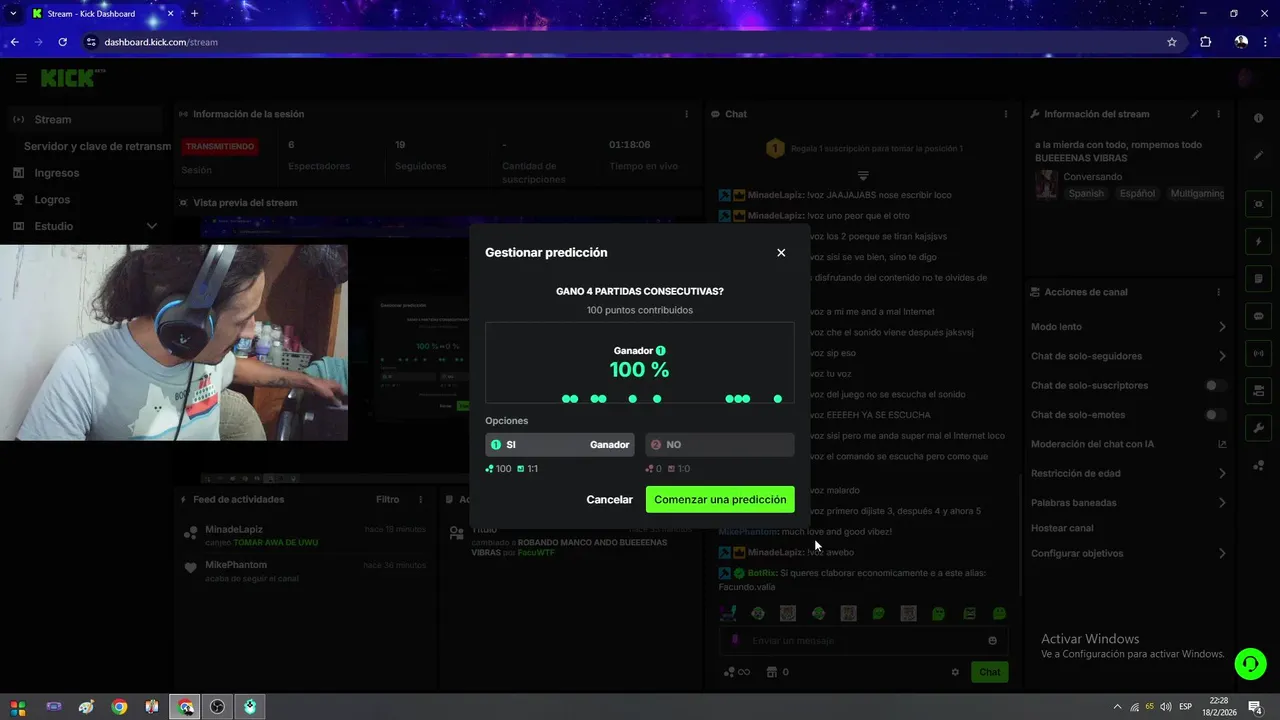Screen dimensions: 1280x720
Task: Open the Chat panel options menu
Action: [x=1006, y=114]
